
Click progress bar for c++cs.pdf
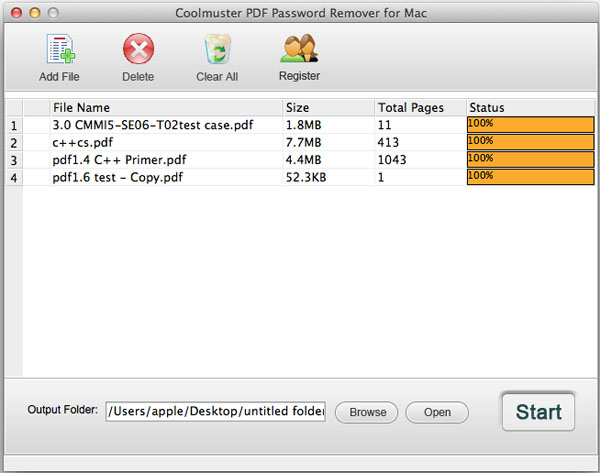(531, 142)
